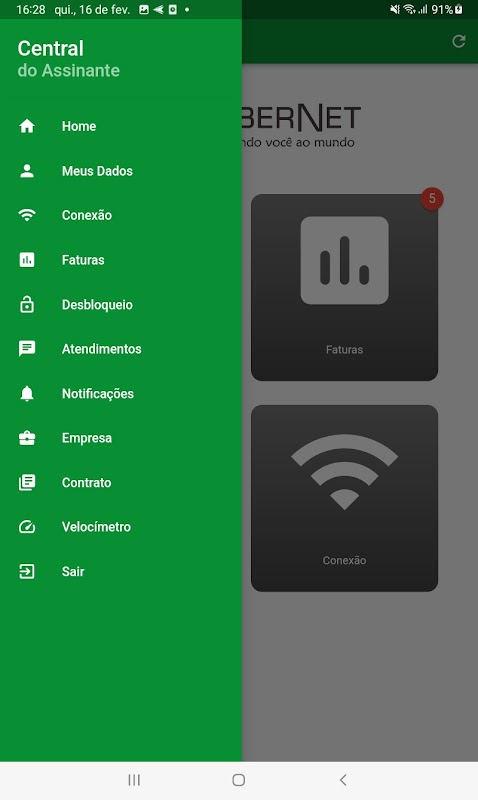Tap the refresh icon in top bar

tap(459, 41)
